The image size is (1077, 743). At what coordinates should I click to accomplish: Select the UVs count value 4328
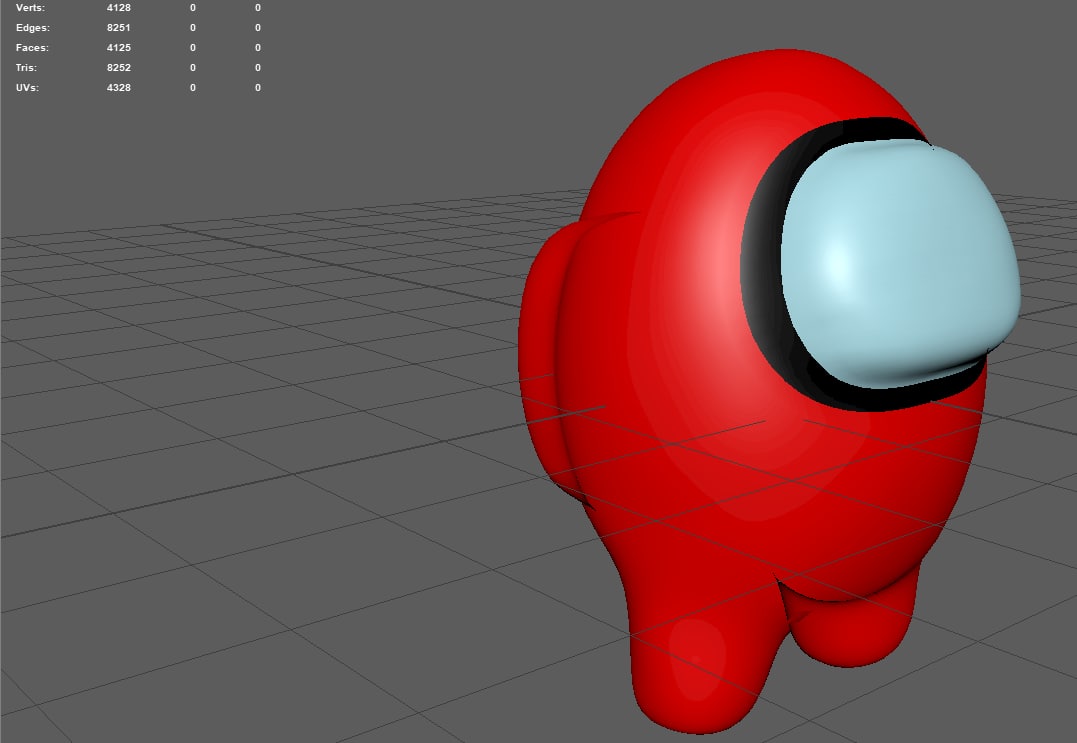pos(119,87)
